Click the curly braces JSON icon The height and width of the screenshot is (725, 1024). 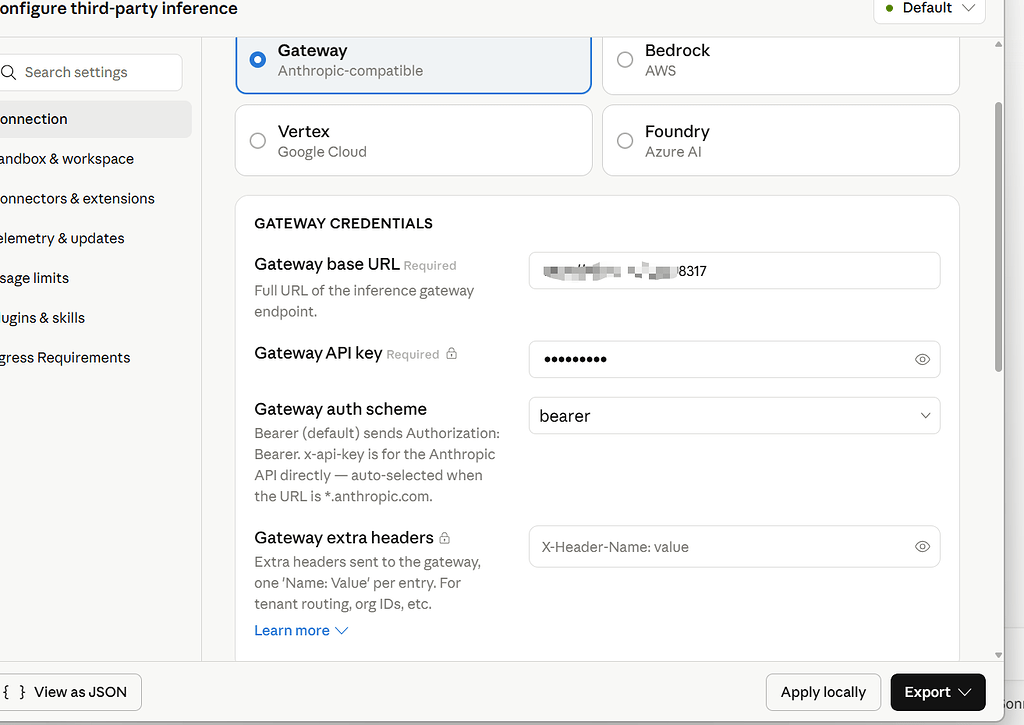coord(14,692)
